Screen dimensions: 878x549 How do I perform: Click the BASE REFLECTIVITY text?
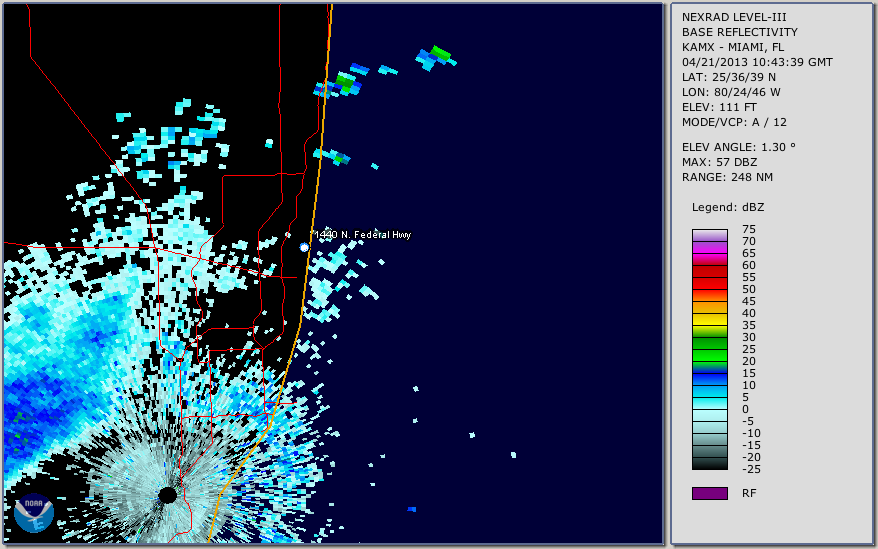click(x=740, y=32)
